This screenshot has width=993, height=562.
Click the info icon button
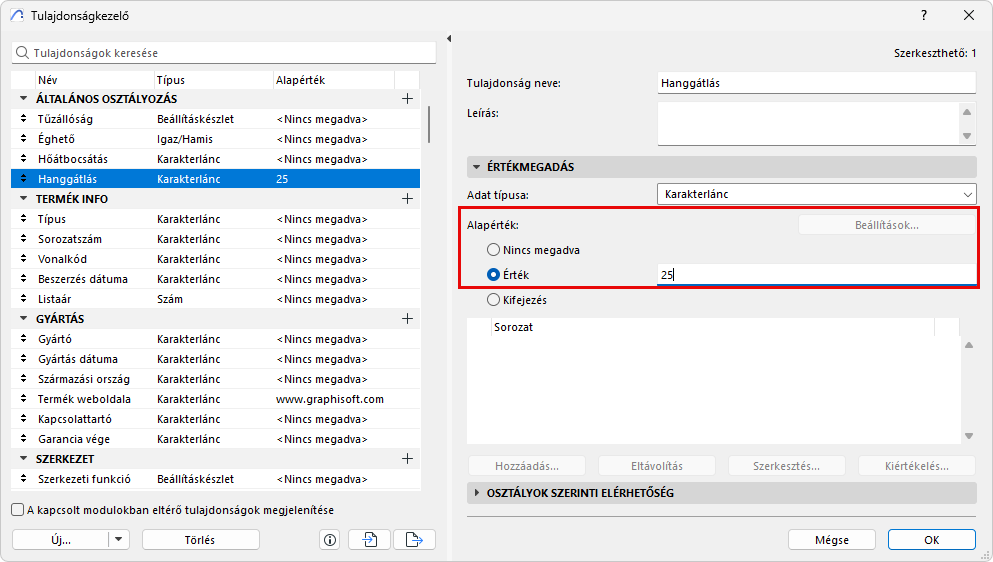[330, 540]
